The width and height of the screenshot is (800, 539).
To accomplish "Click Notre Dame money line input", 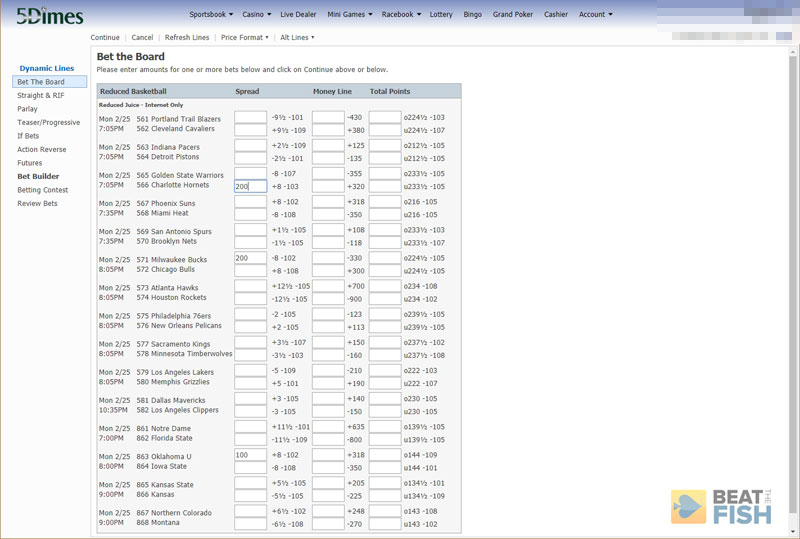I will coord(328,426).
